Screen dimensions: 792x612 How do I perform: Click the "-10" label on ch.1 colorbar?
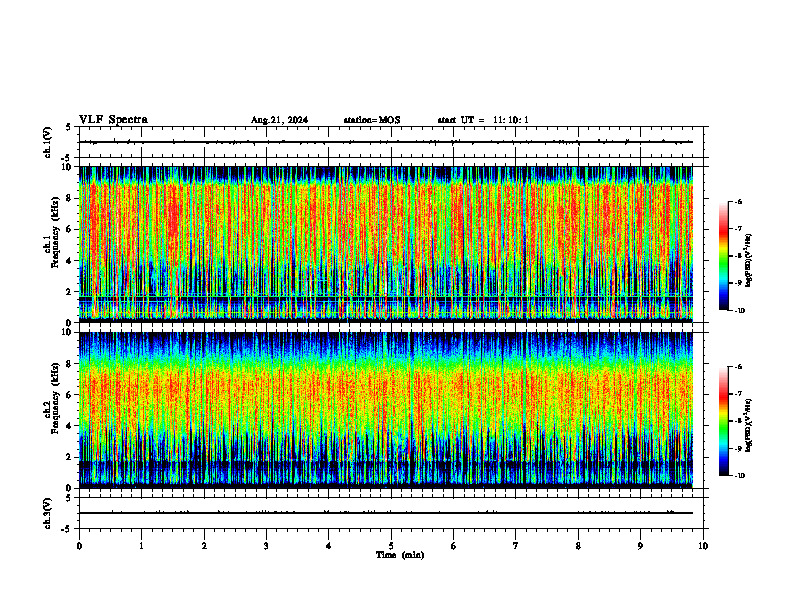pos(739,311)
